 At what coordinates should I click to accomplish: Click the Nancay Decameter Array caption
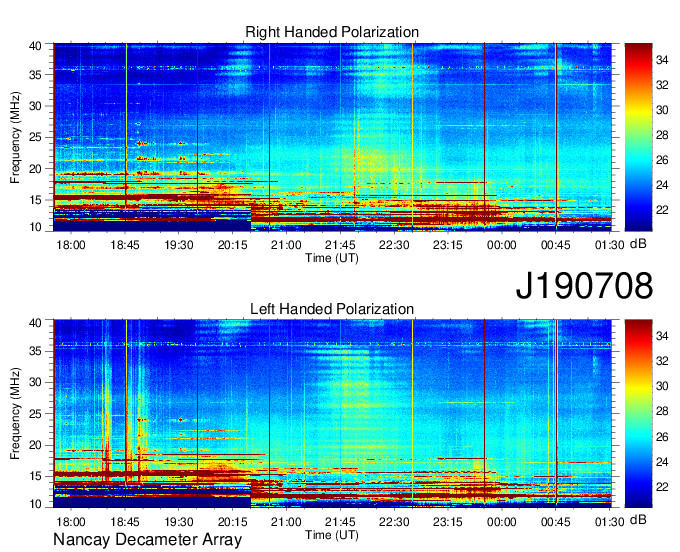point(147,540)
